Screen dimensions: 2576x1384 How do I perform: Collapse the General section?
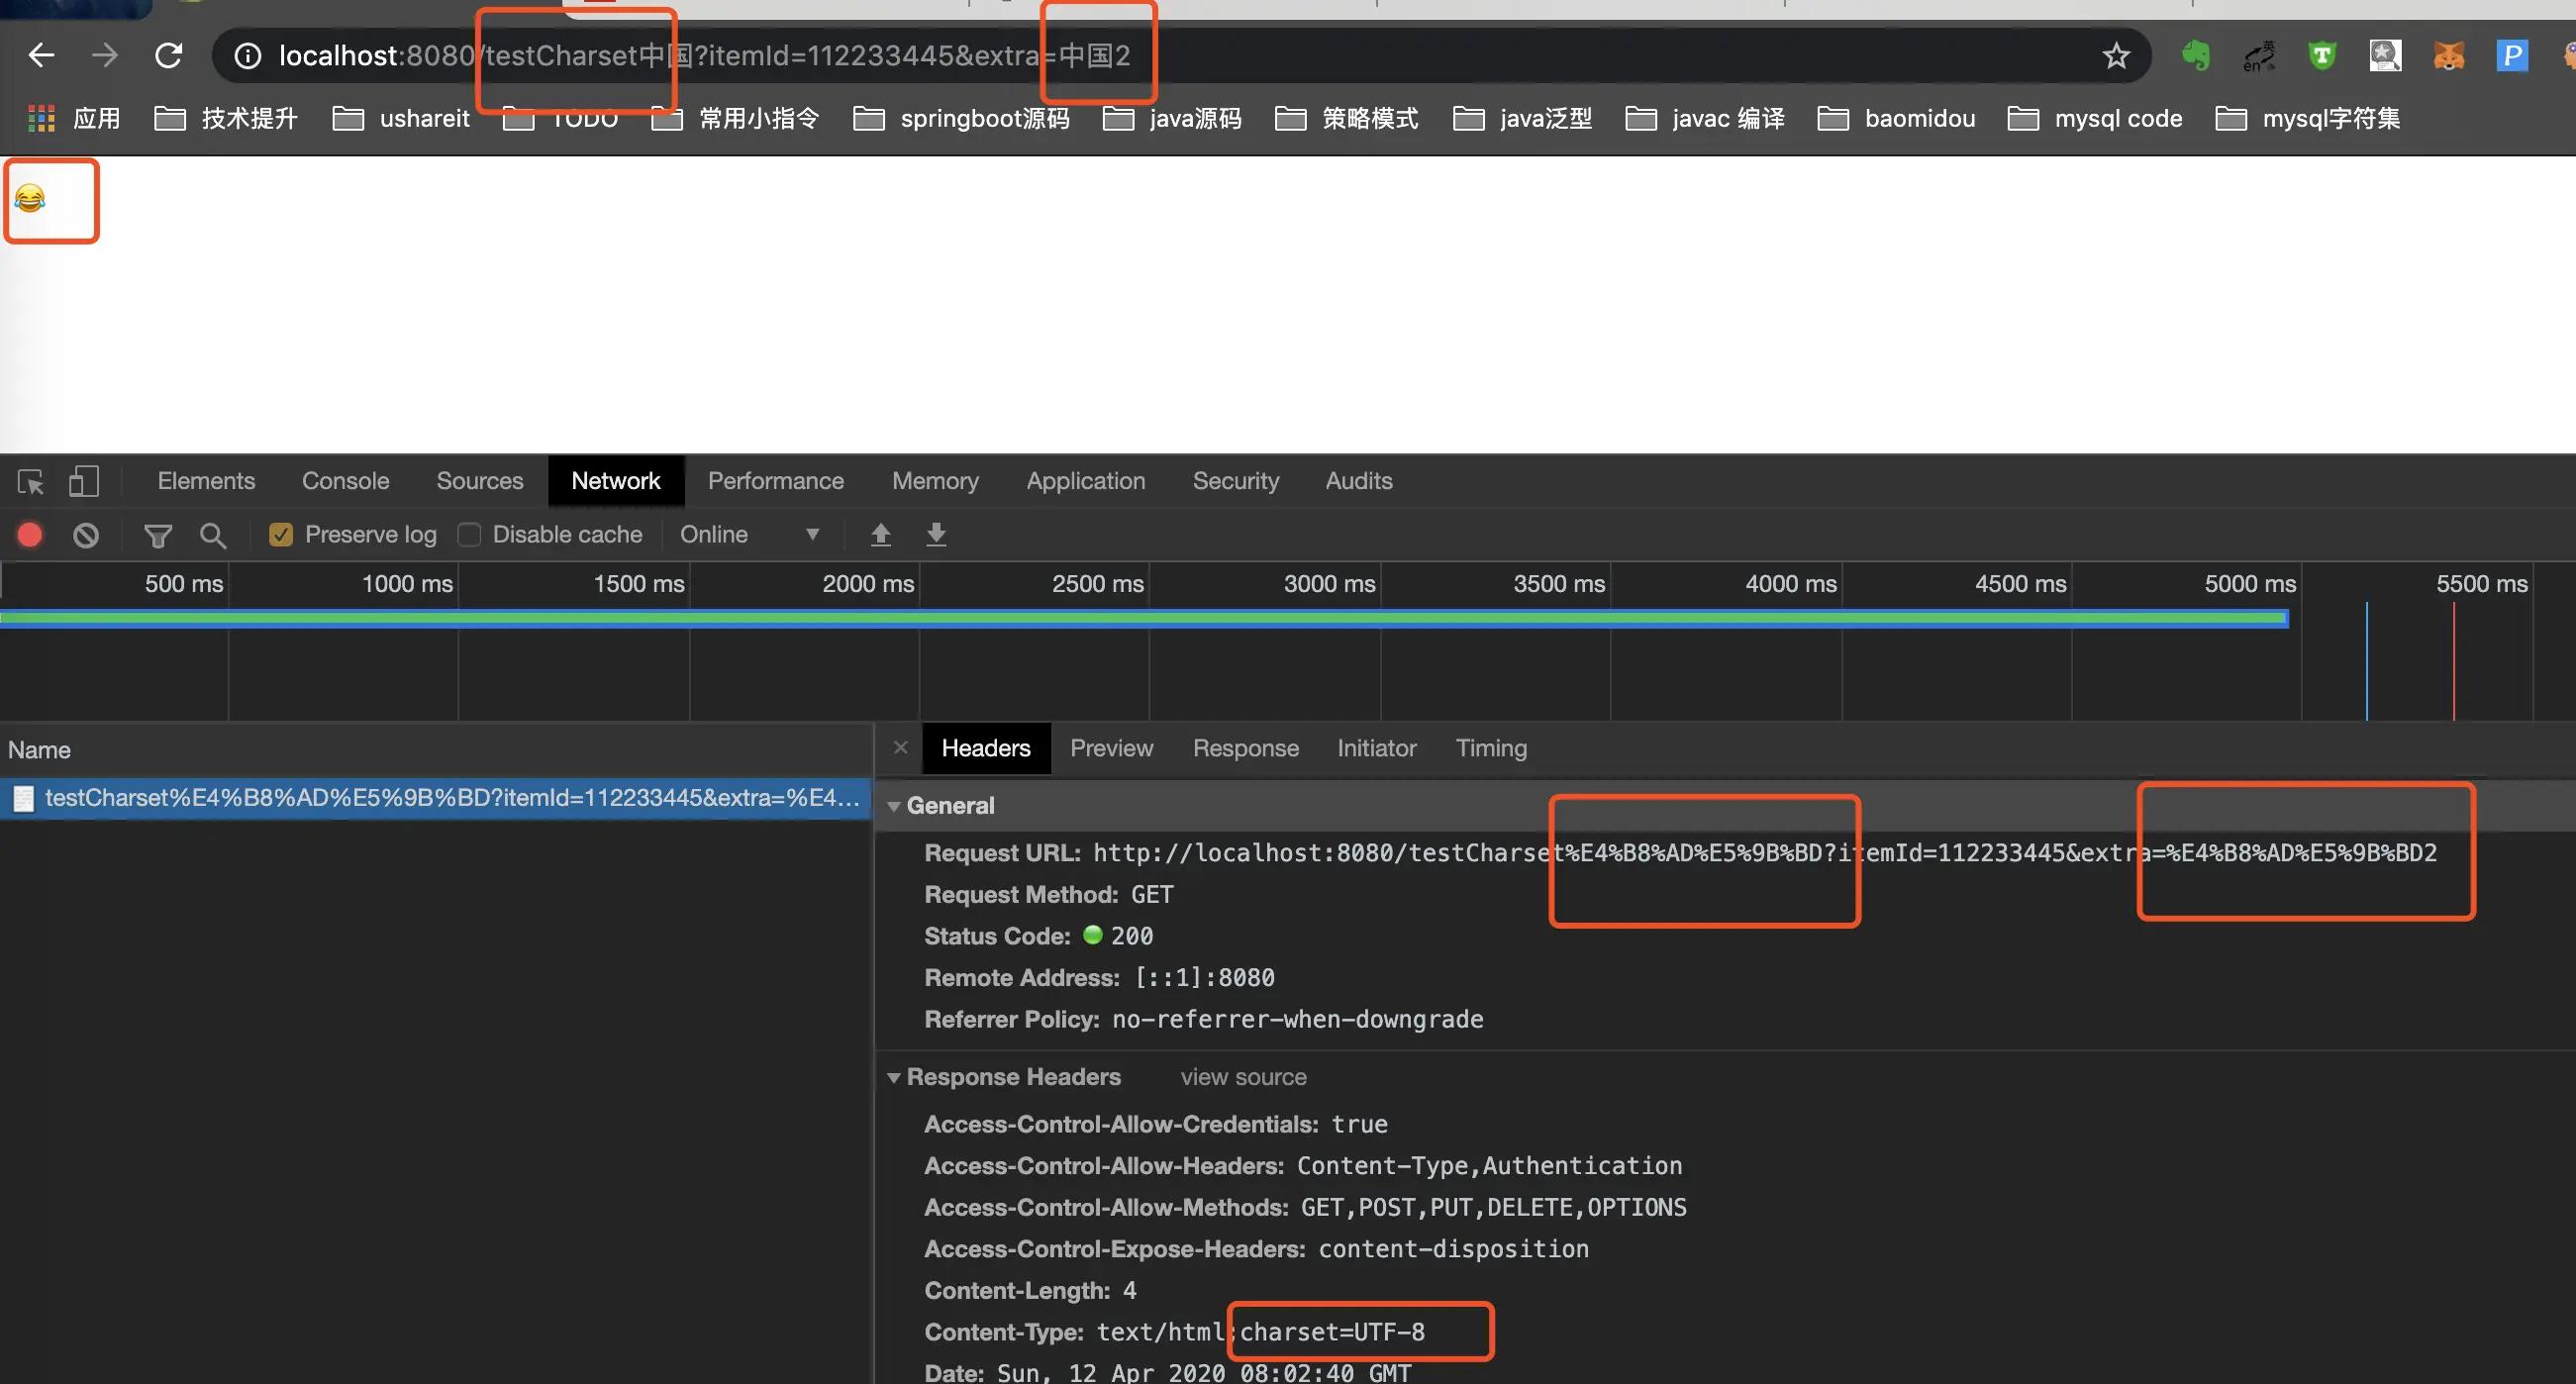click(894, 806)
